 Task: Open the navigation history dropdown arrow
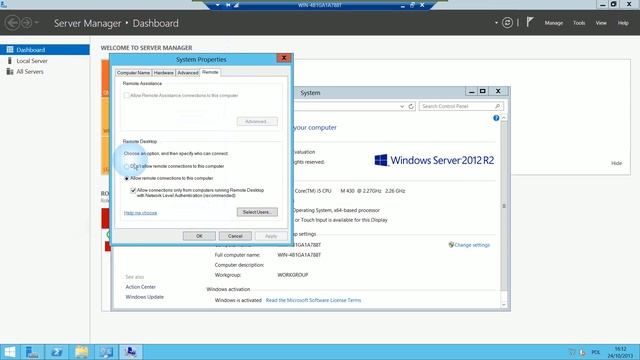coord(36,22)
